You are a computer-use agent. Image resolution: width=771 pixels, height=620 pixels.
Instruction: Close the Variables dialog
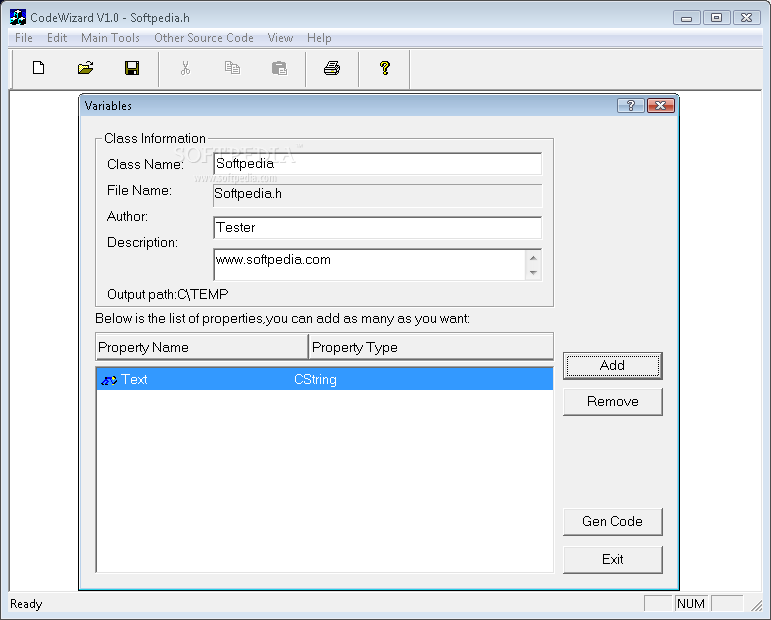(660, 105)
